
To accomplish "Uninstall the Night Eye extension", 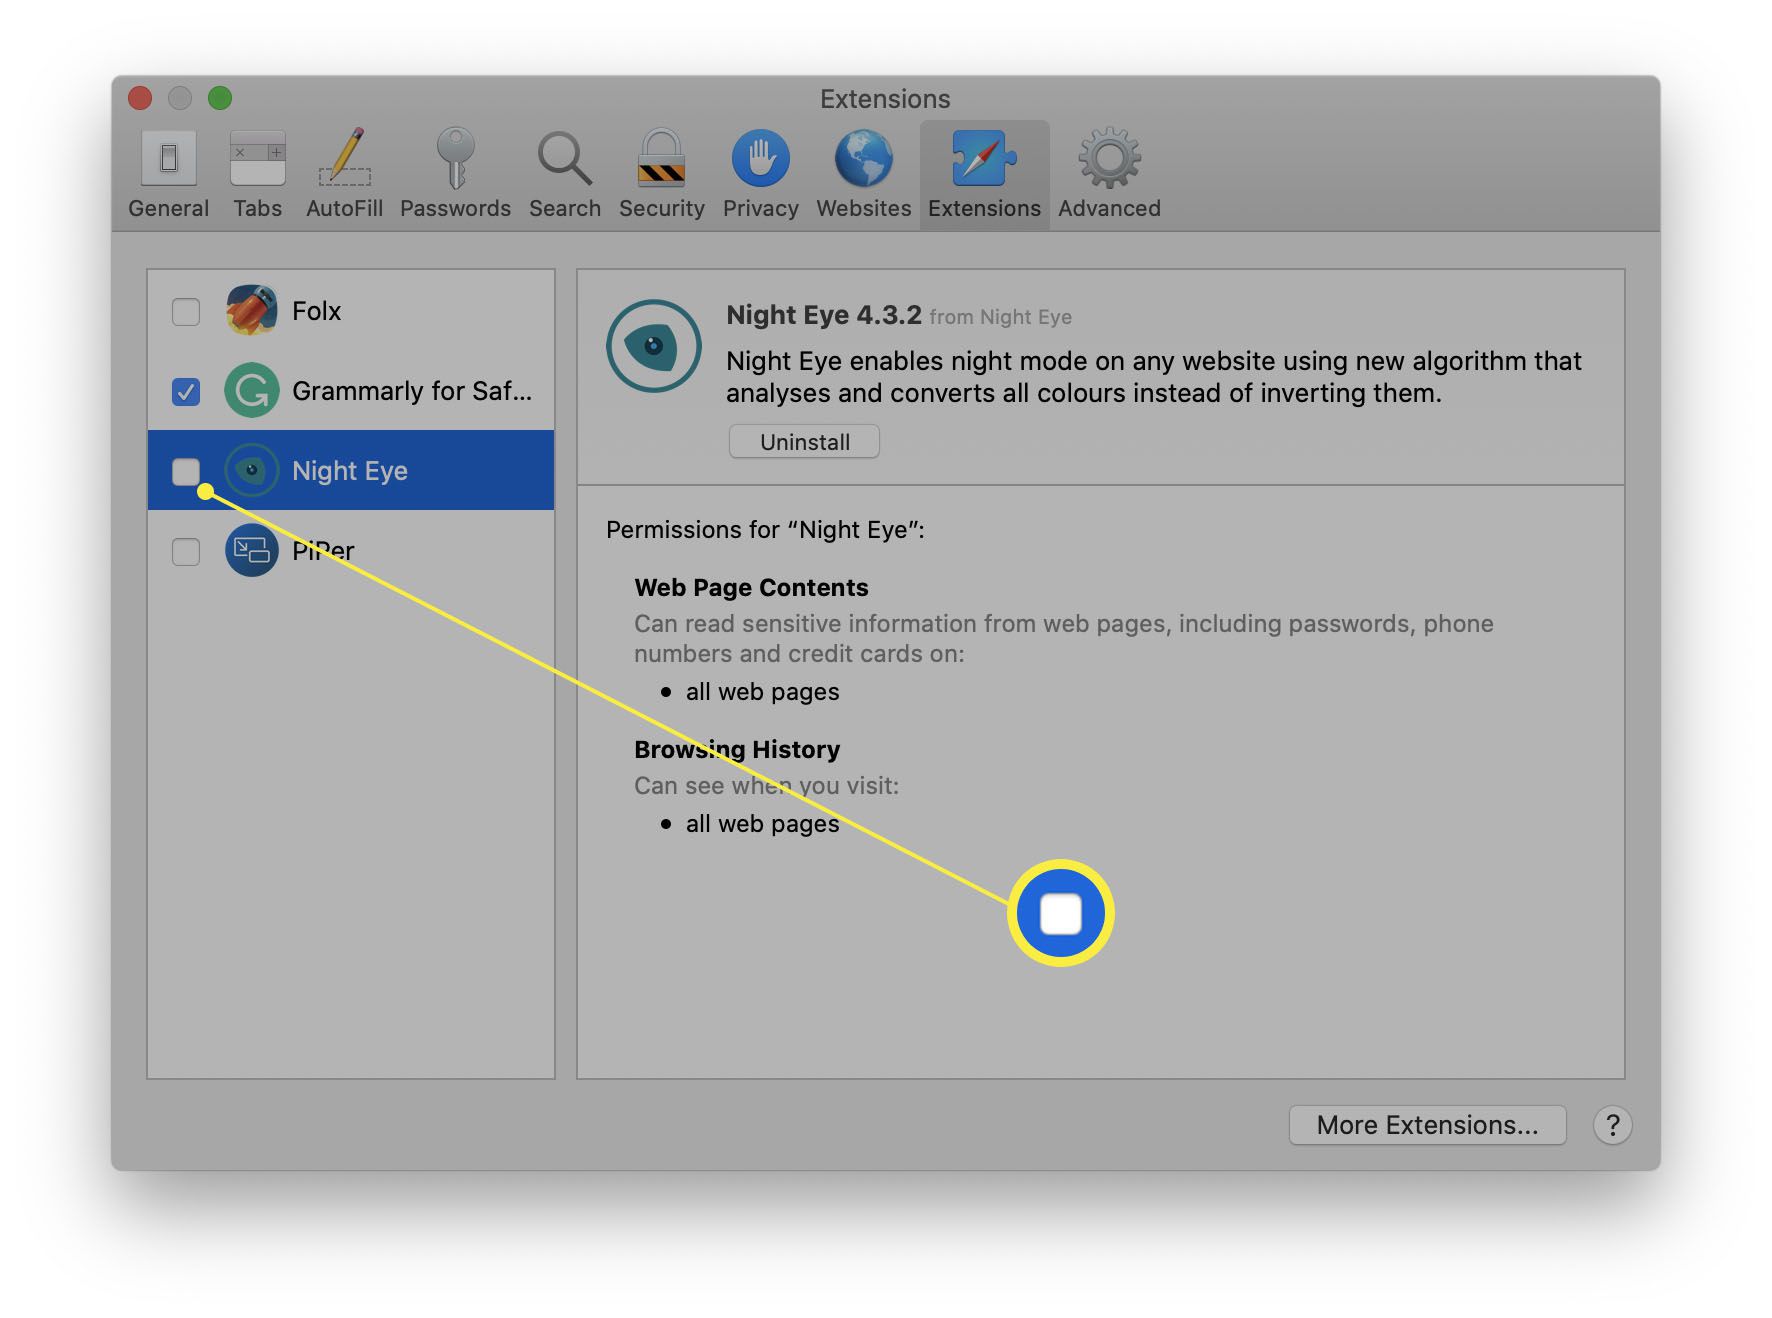I will 804,442.
